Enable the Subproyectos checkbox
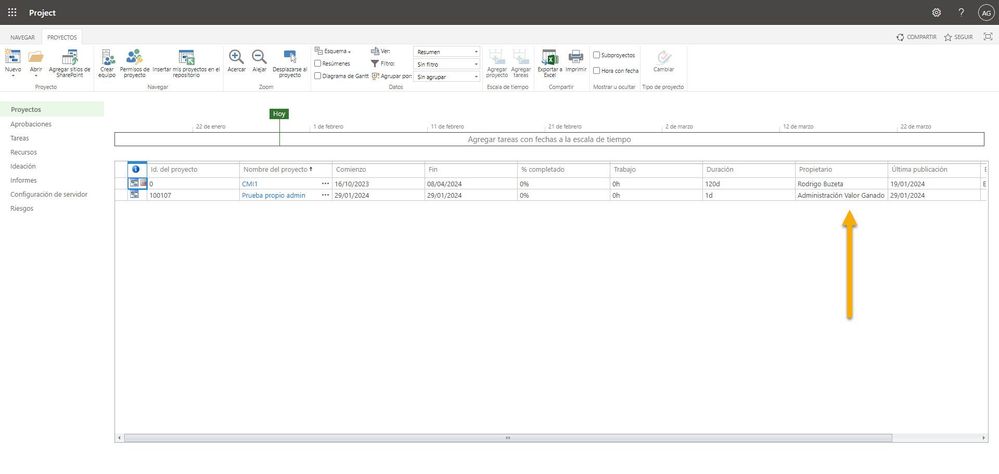Image resolution: width=999 pixels, height=474 pixels. [596, 55]
